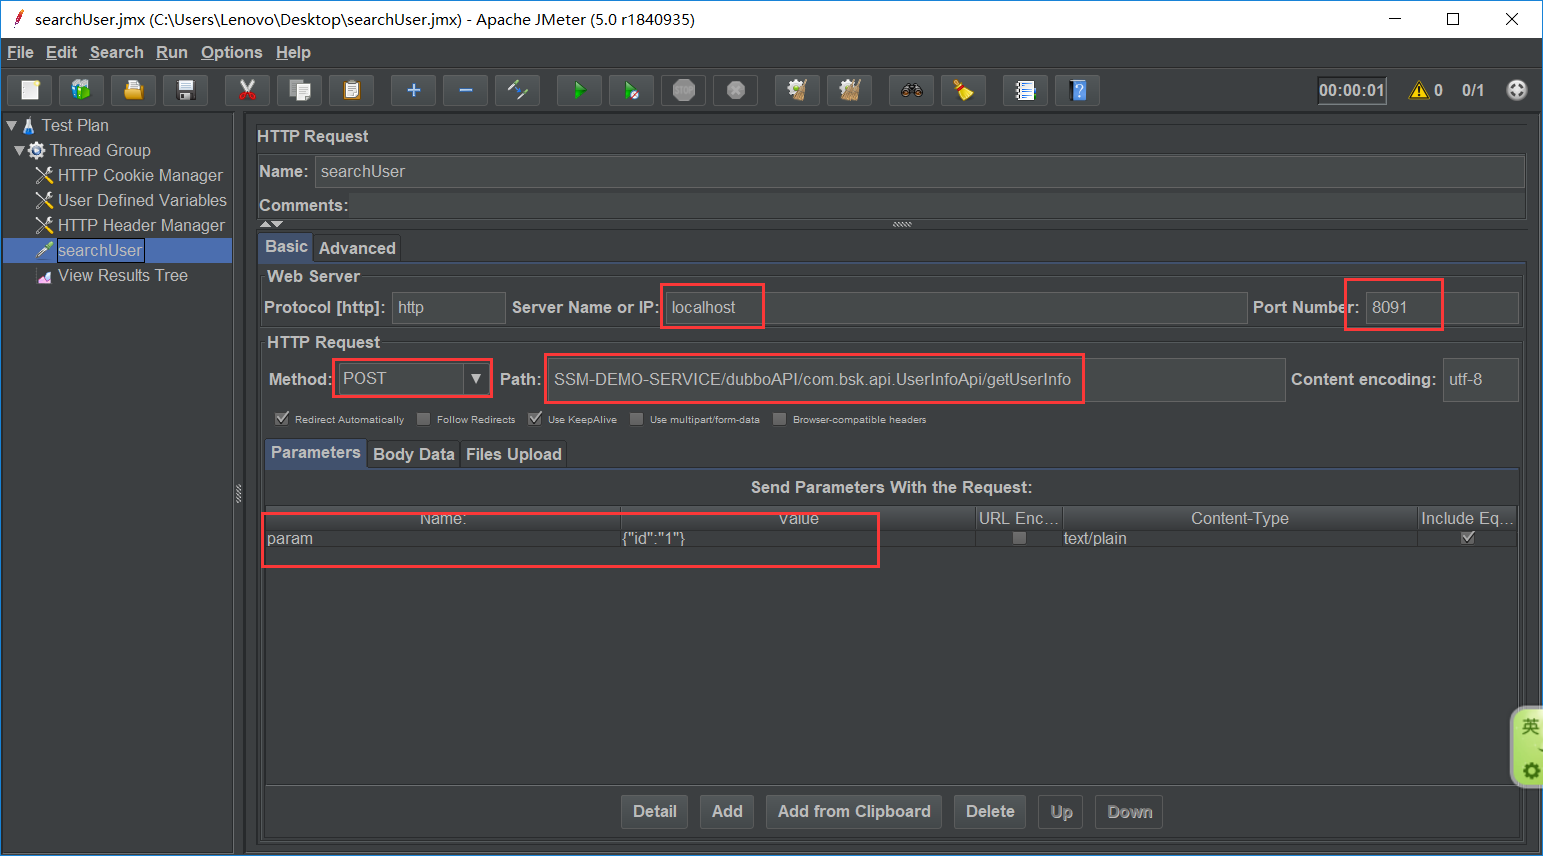Copy the element with toolbar Copy icon
1543x856 pixels.
click(300, 90)
